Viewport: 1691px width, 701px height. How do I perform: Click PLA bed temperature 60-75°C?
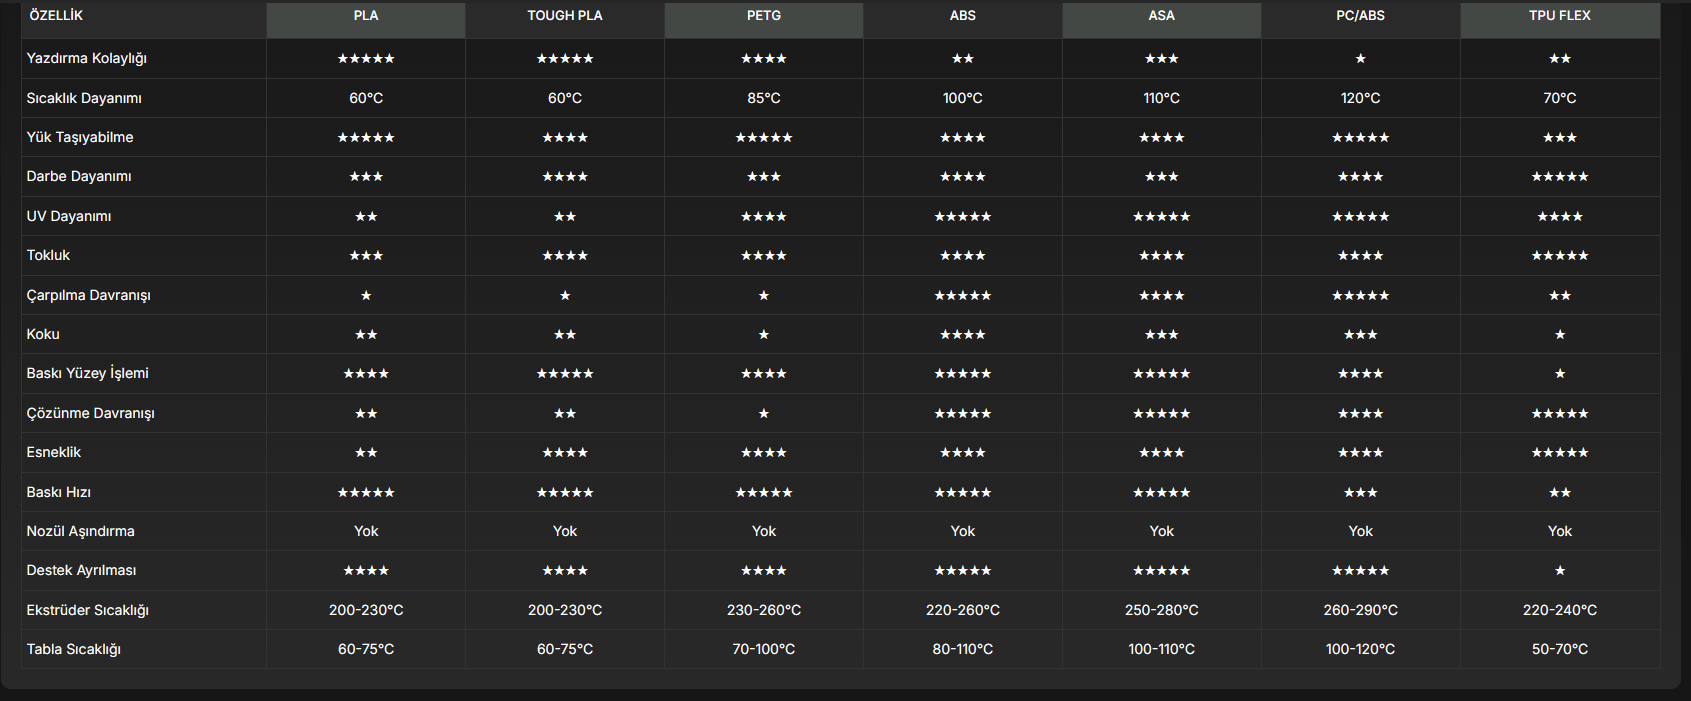[x=366, y=649]
